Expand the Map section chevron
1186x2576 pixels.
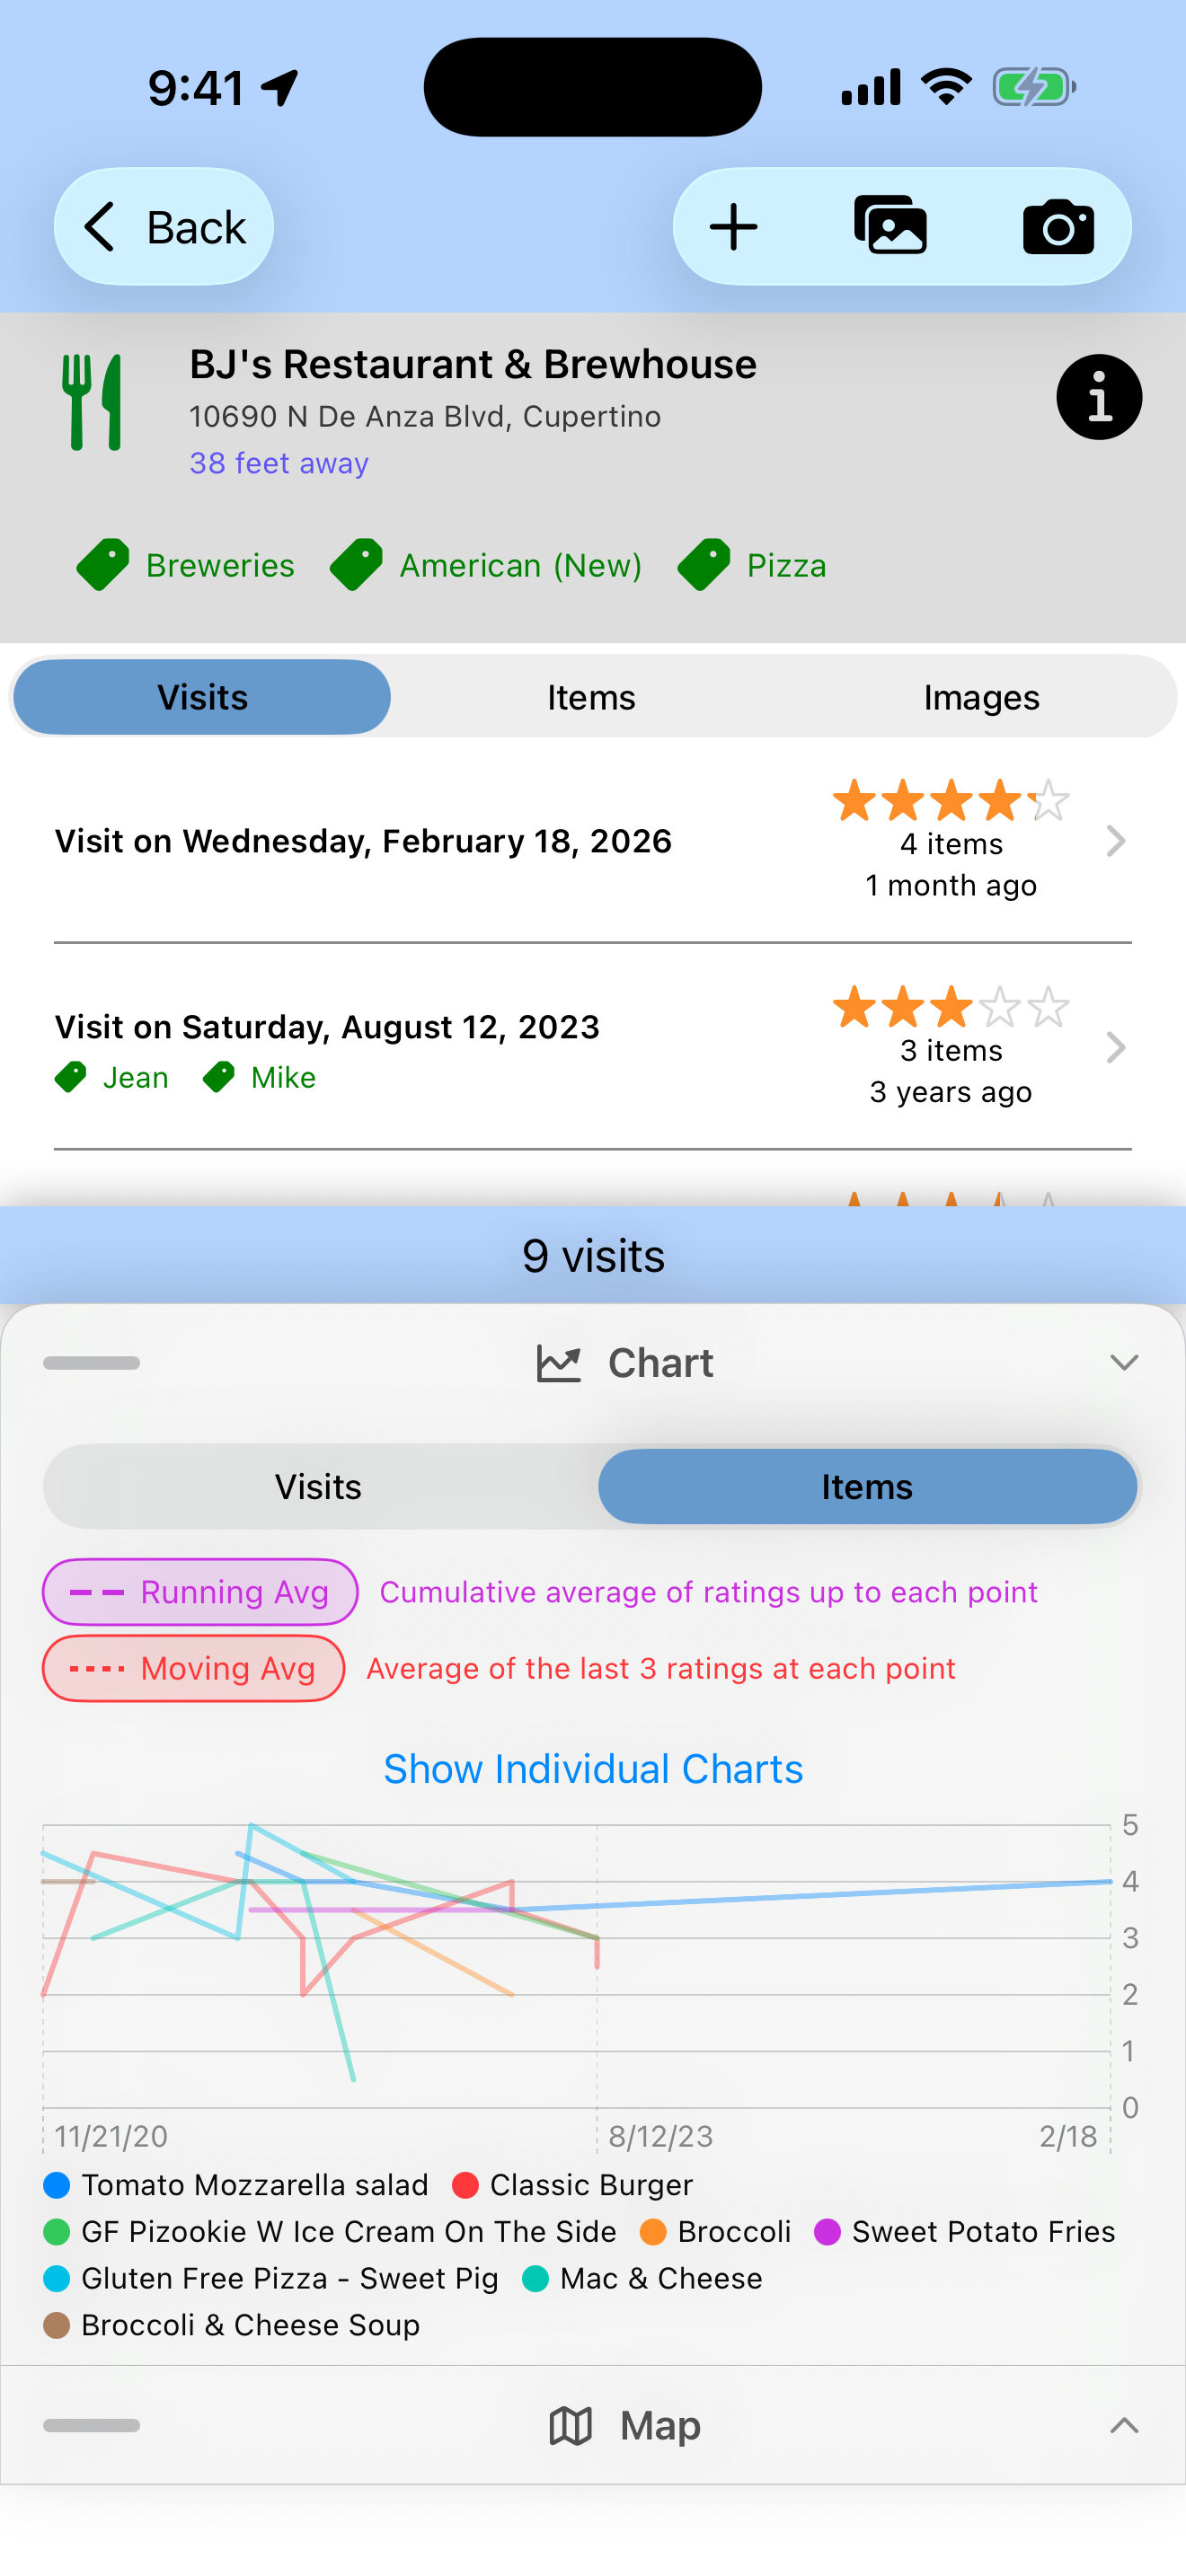tap(1124, 2425)
